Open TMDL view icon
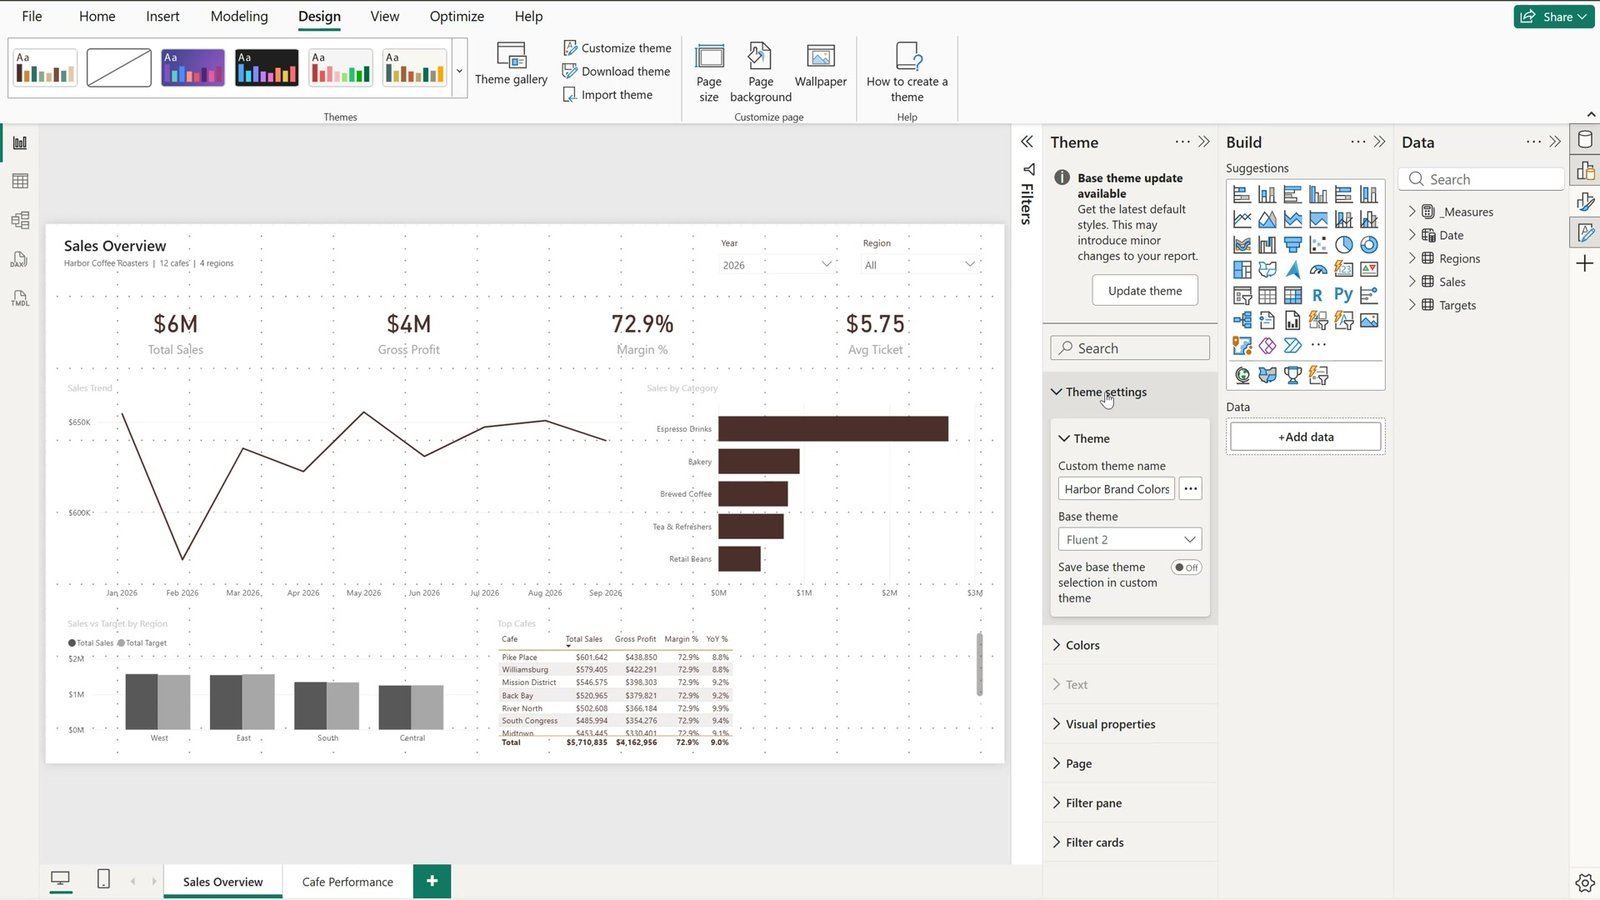Image resolution: width=1600 pixels, height=900 pixels. (20, 298)
